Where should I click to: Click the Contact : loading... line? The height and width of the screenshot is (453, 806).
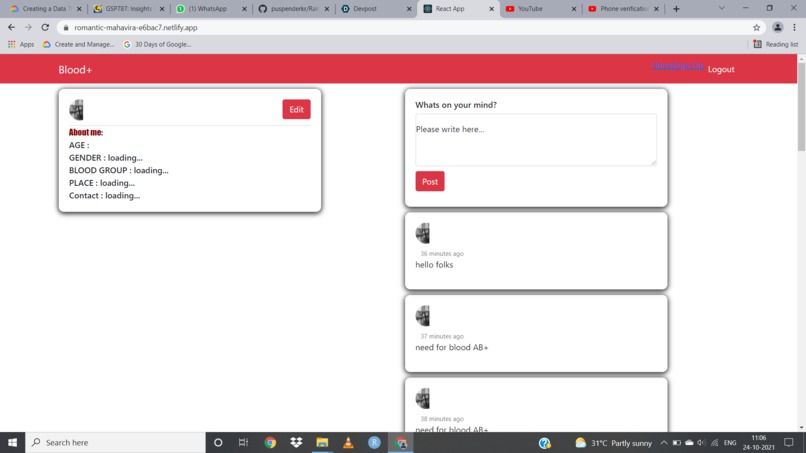104,195
